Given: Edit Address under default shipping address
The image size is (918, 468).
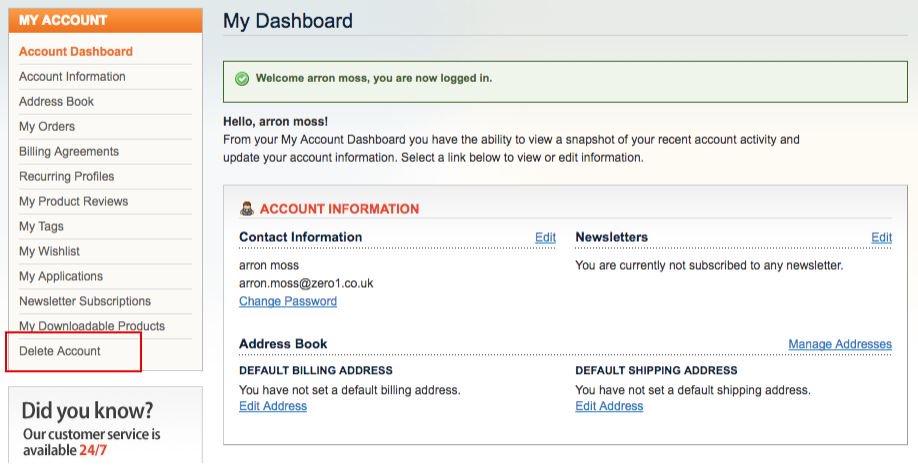Looking at the screenshot, I should pos(609,406).
